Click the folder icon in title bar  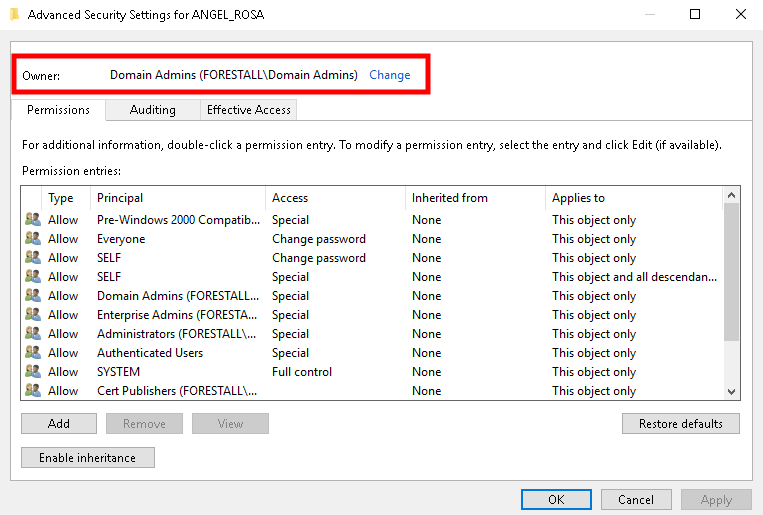point(13,15)
